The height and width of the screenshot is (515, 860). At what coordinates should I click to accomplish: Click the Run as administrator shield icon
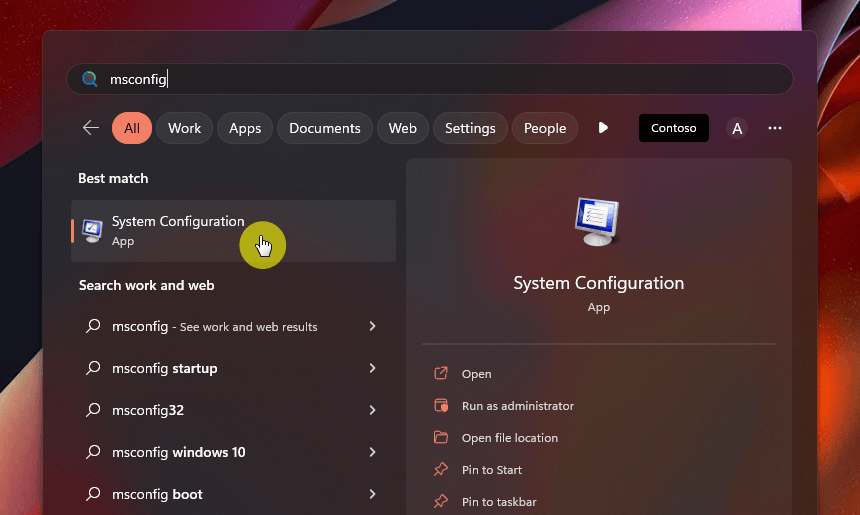[441, 405]
